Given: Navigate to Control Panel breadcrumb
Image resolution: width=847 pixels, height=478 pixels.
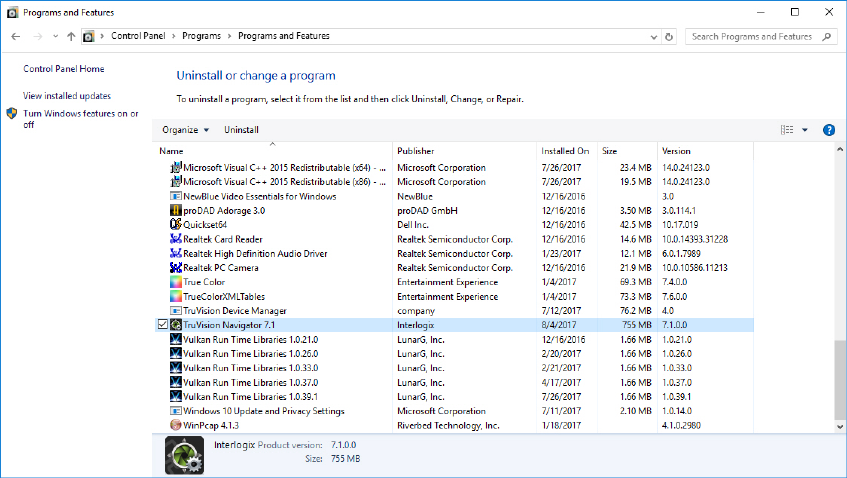Looking at the screenshot, I should click(138, 36).
